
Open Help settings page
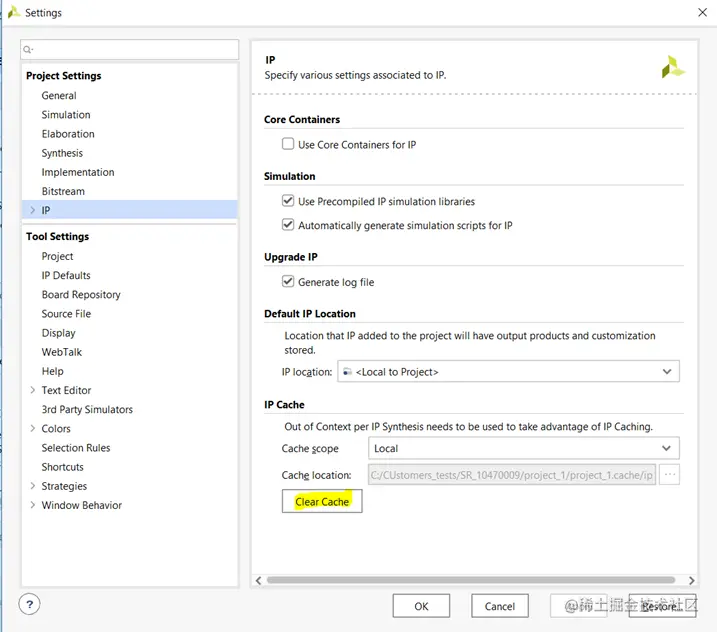tap(53, 371)
